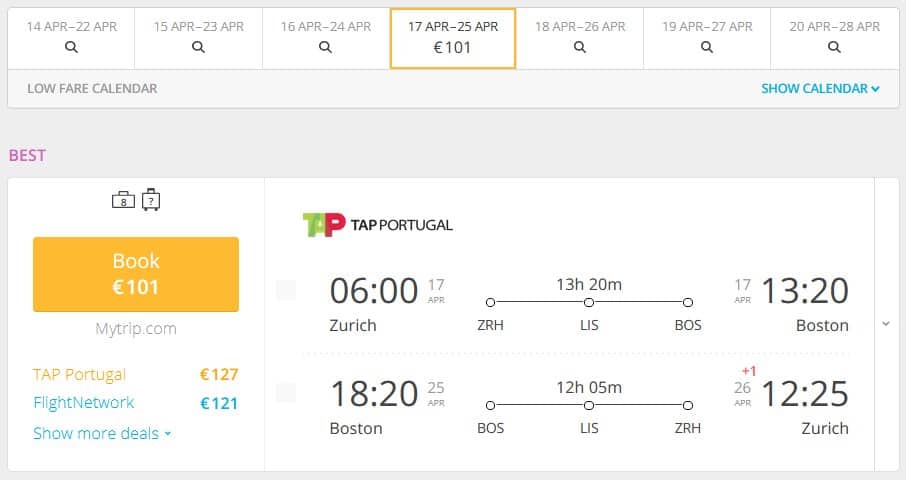Select the 14 Apr–22 Apr date tab
The height and width of the screenshot is (480, 906).
tap(71, 39)
